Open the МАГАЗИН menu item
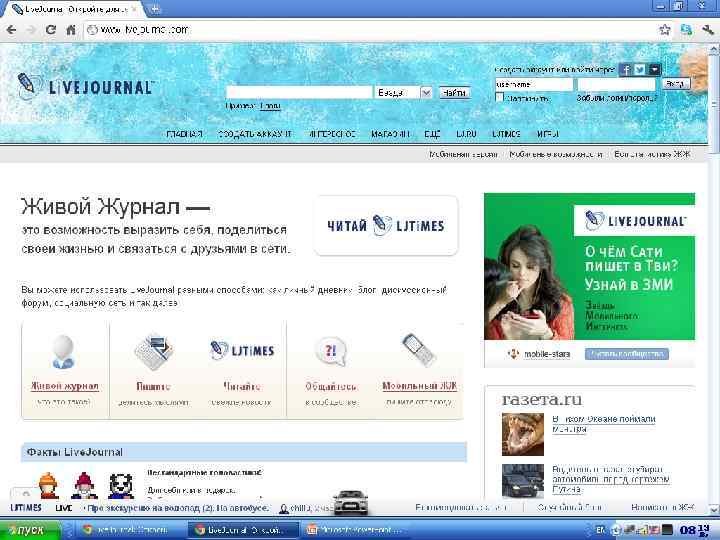Viewport: 720px width, 540px height. pyautogui.click(x=390, y=134)
